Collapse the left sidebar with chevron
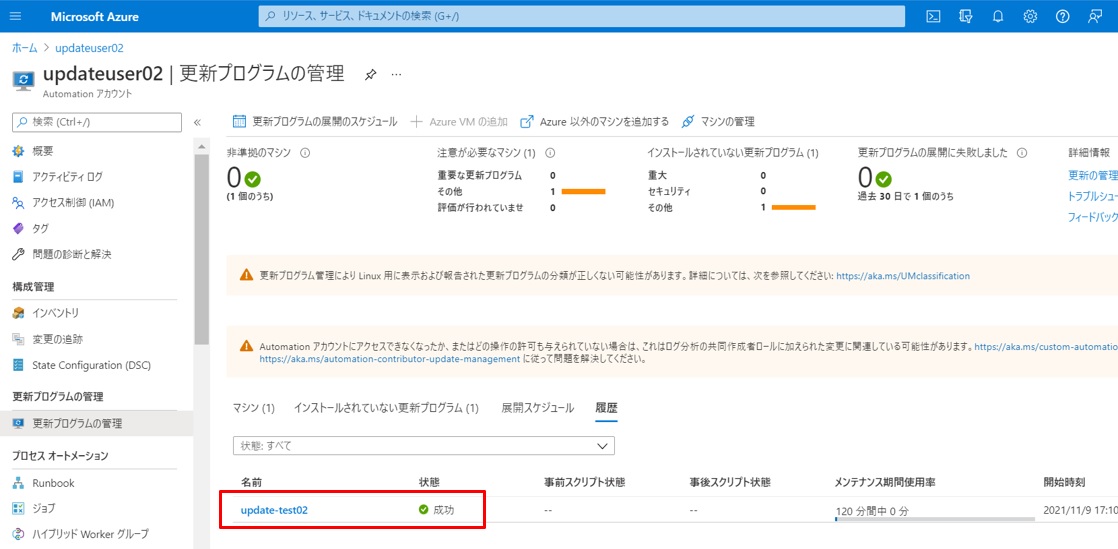Screen dimensions: 1118x549 [x=197, y=122]
